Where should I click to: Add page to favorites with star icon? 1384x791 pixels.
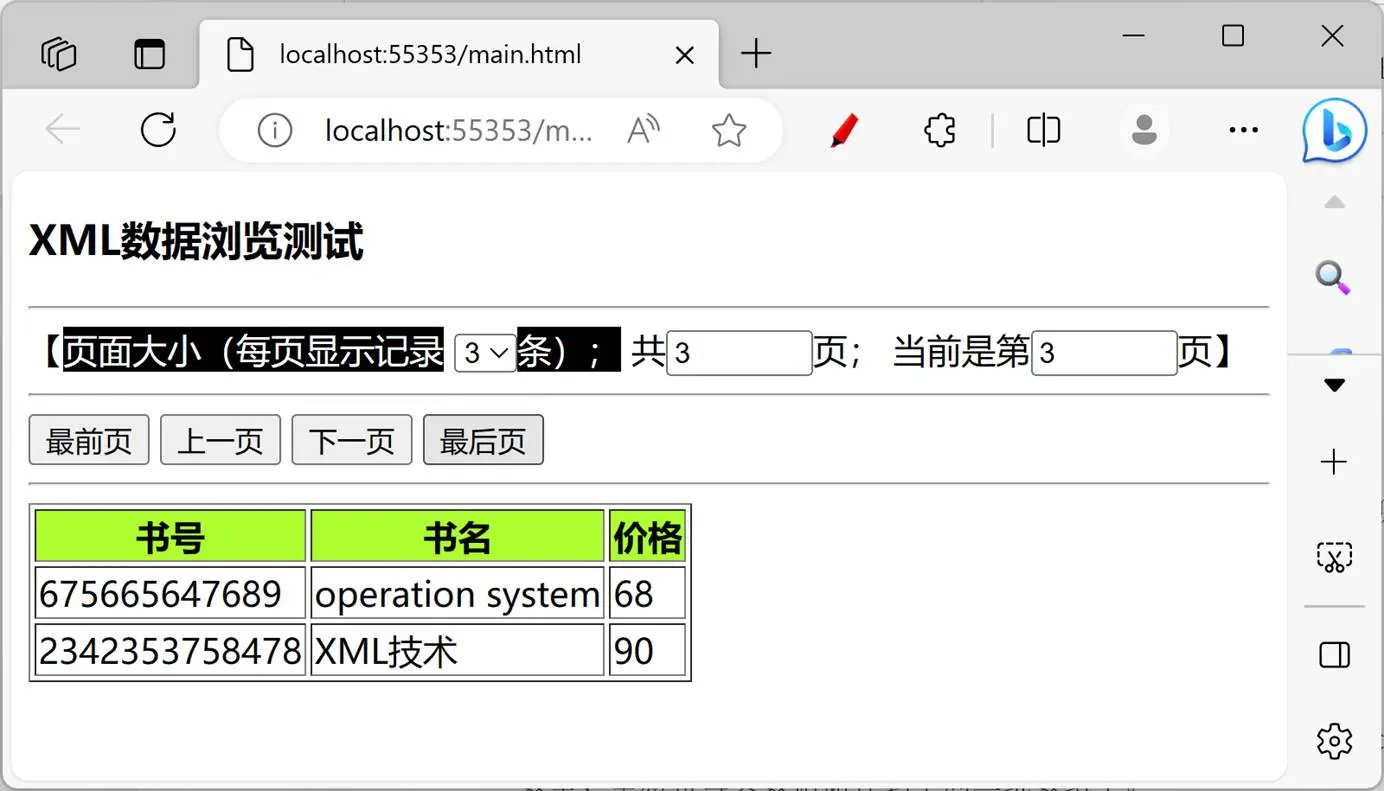(729, 130)
